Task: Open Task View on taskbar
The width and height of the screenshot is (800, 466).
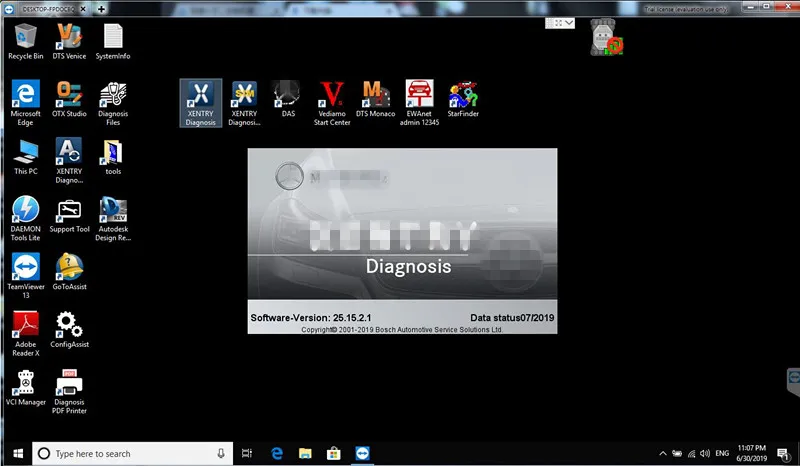Action: 247,453
